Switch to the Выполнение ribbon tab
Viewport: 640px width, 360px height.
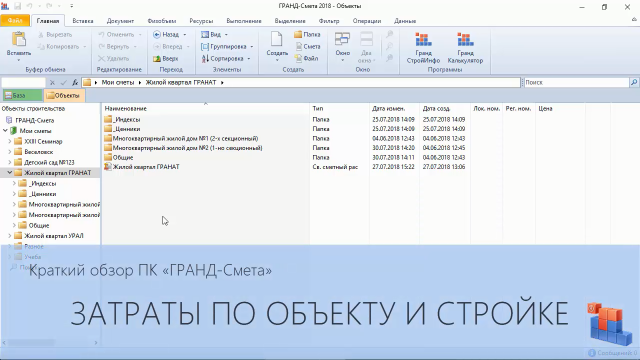pyautogui.click(x=244, y=21)
